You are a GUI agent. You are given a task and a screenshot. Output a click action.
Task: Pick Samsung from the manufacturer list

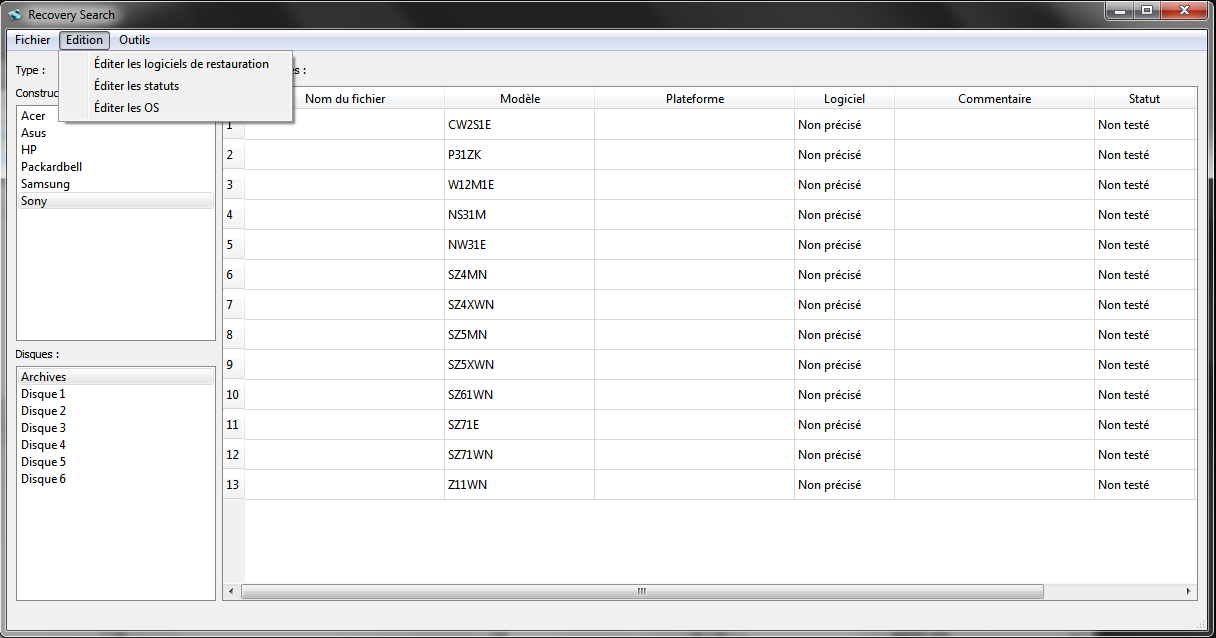point(45,184)
